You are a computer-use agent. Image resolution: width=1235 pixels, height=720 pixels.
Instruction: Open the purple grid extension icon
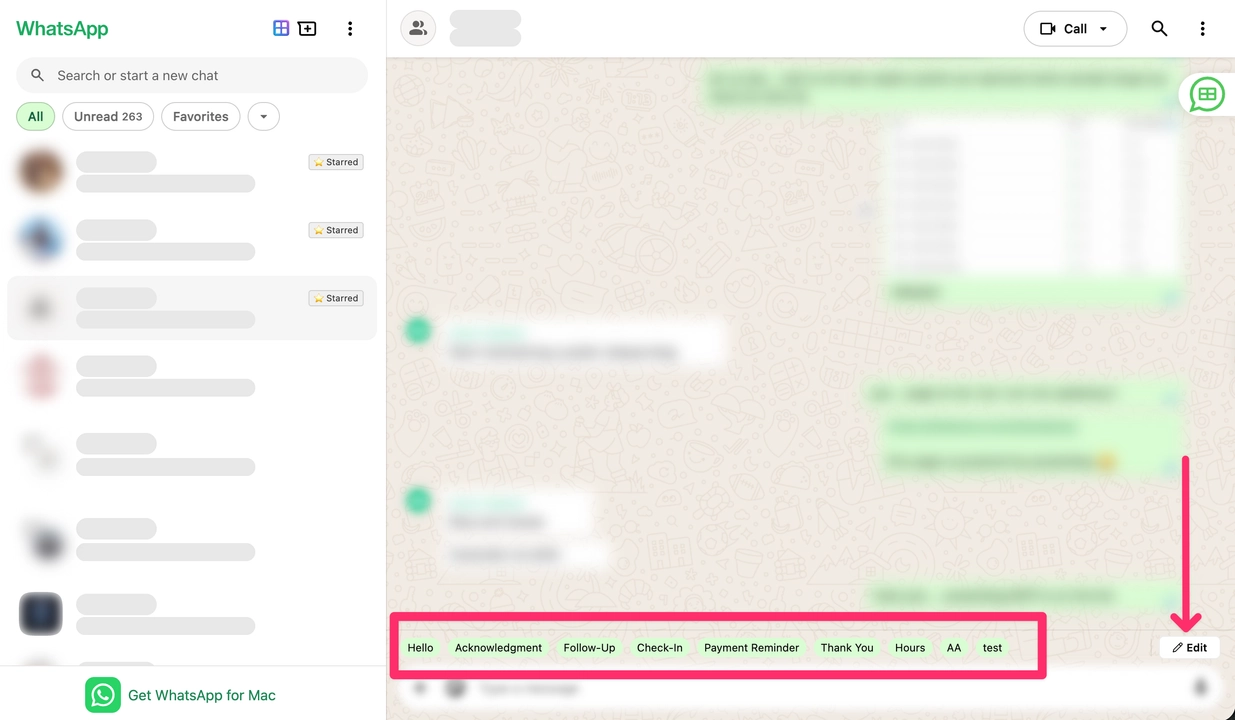click(281, 29)
